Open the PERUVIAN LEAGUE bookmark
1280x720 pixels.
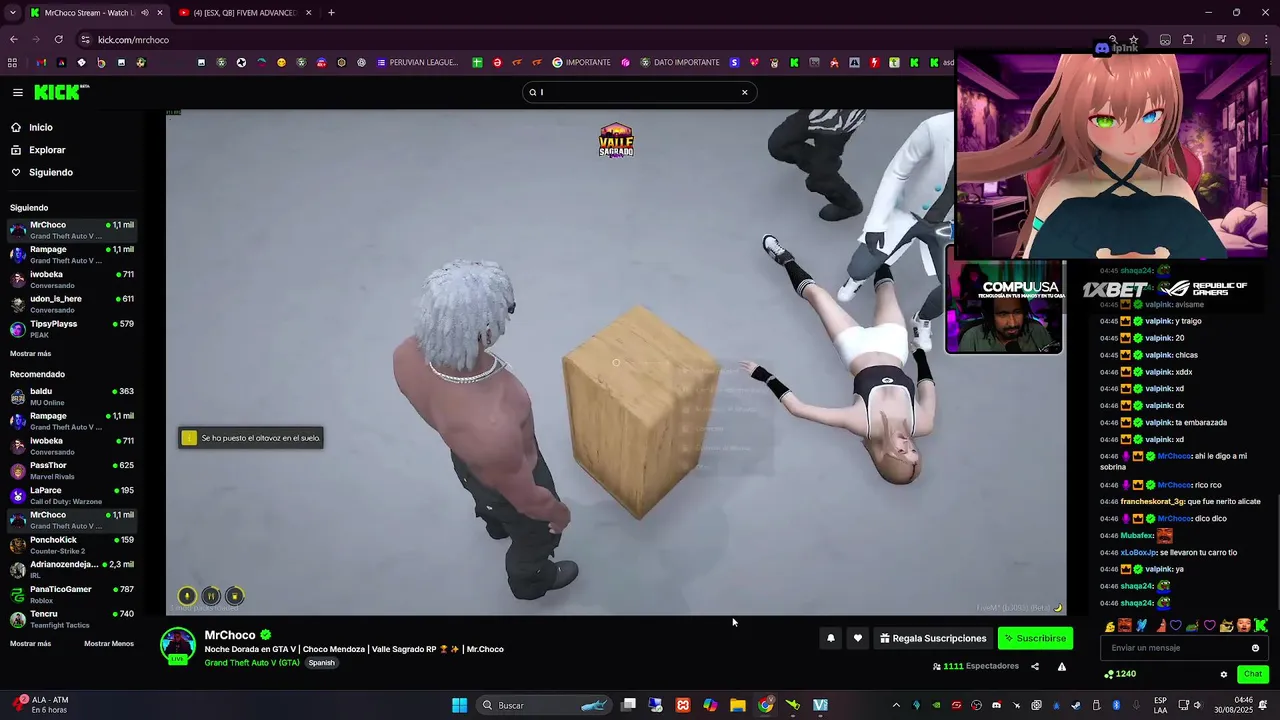[417, 62]
